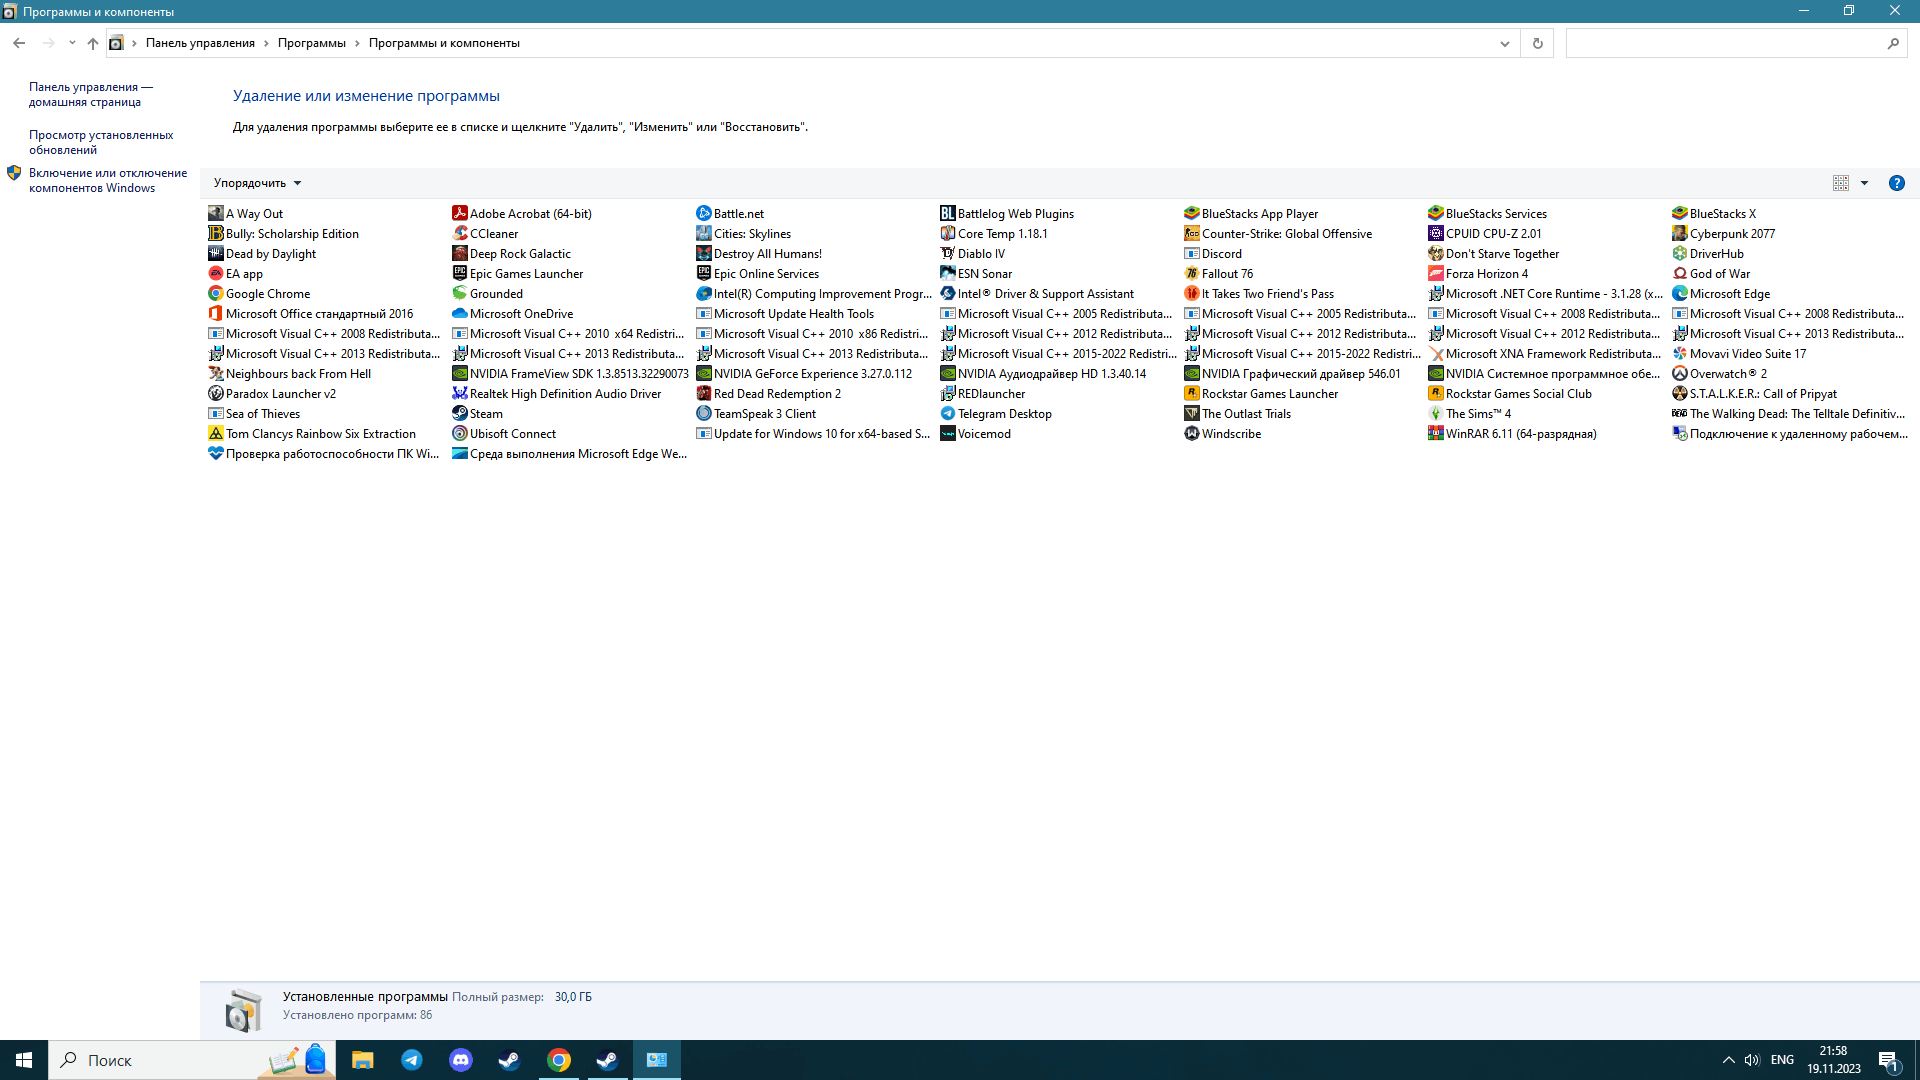
Task: Click the Cyberpunk 2077 icon
Action: coord(1679,233)
